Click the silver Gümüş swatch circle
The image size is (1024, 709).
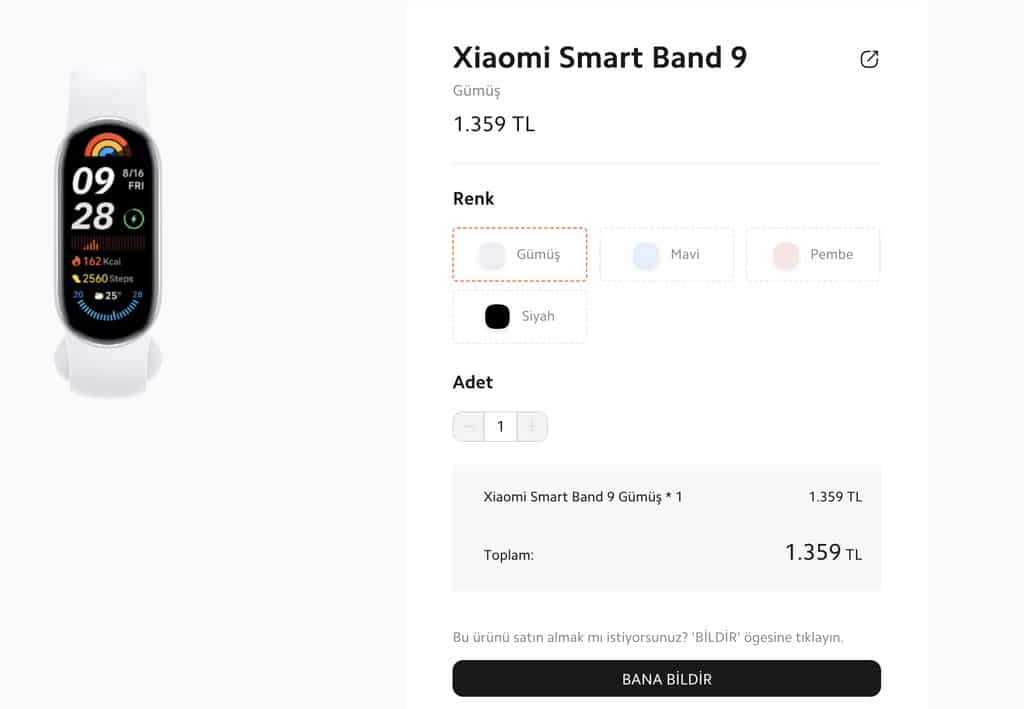(x=492, y=255)
